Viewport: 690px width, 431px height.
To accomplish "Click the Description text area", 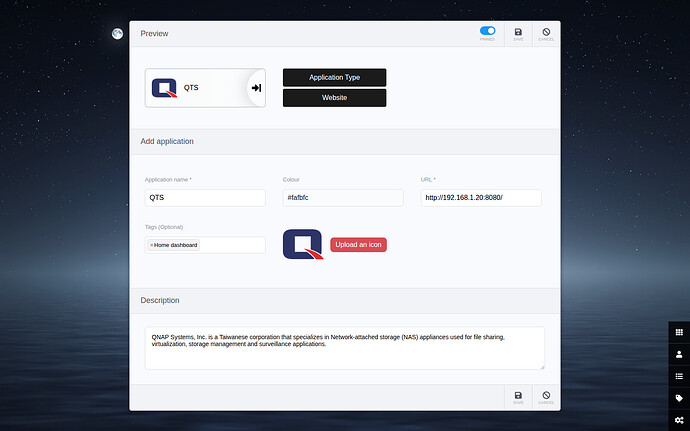I will (x=345, y=348).
